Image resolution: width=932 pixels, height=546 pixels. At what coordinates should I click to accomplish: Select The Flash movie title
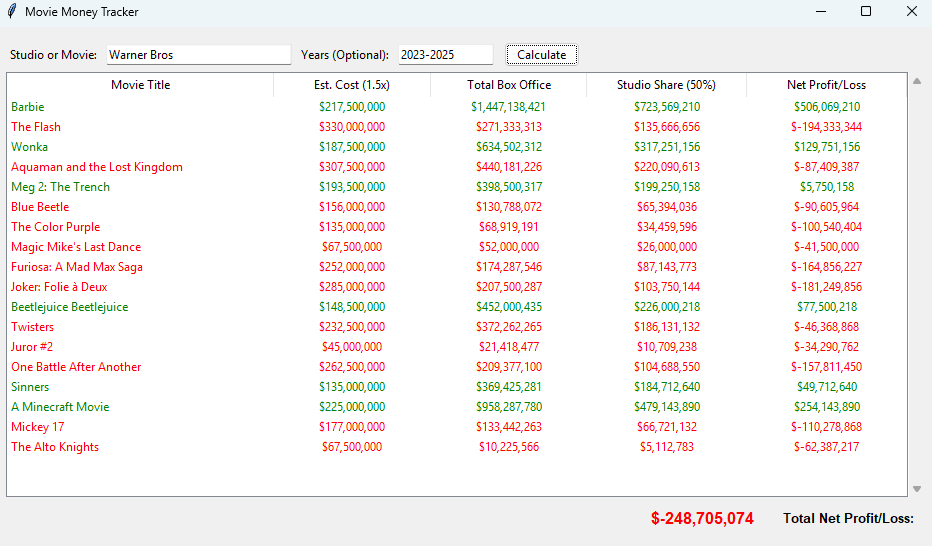click(x=36, y=127)
